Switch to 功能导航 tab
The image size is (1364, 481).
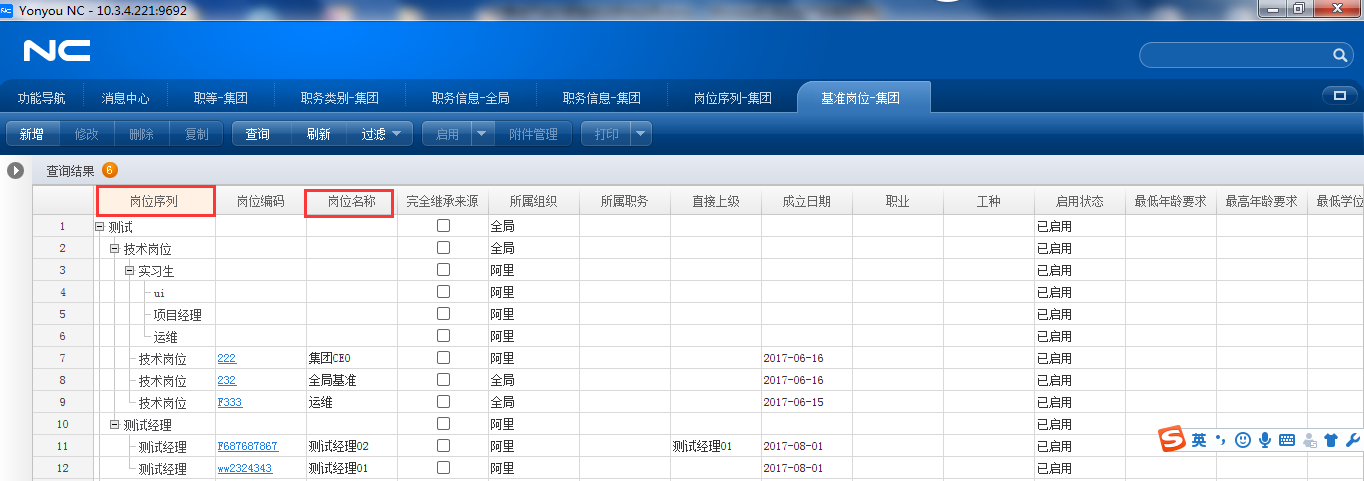coord(42,98)
